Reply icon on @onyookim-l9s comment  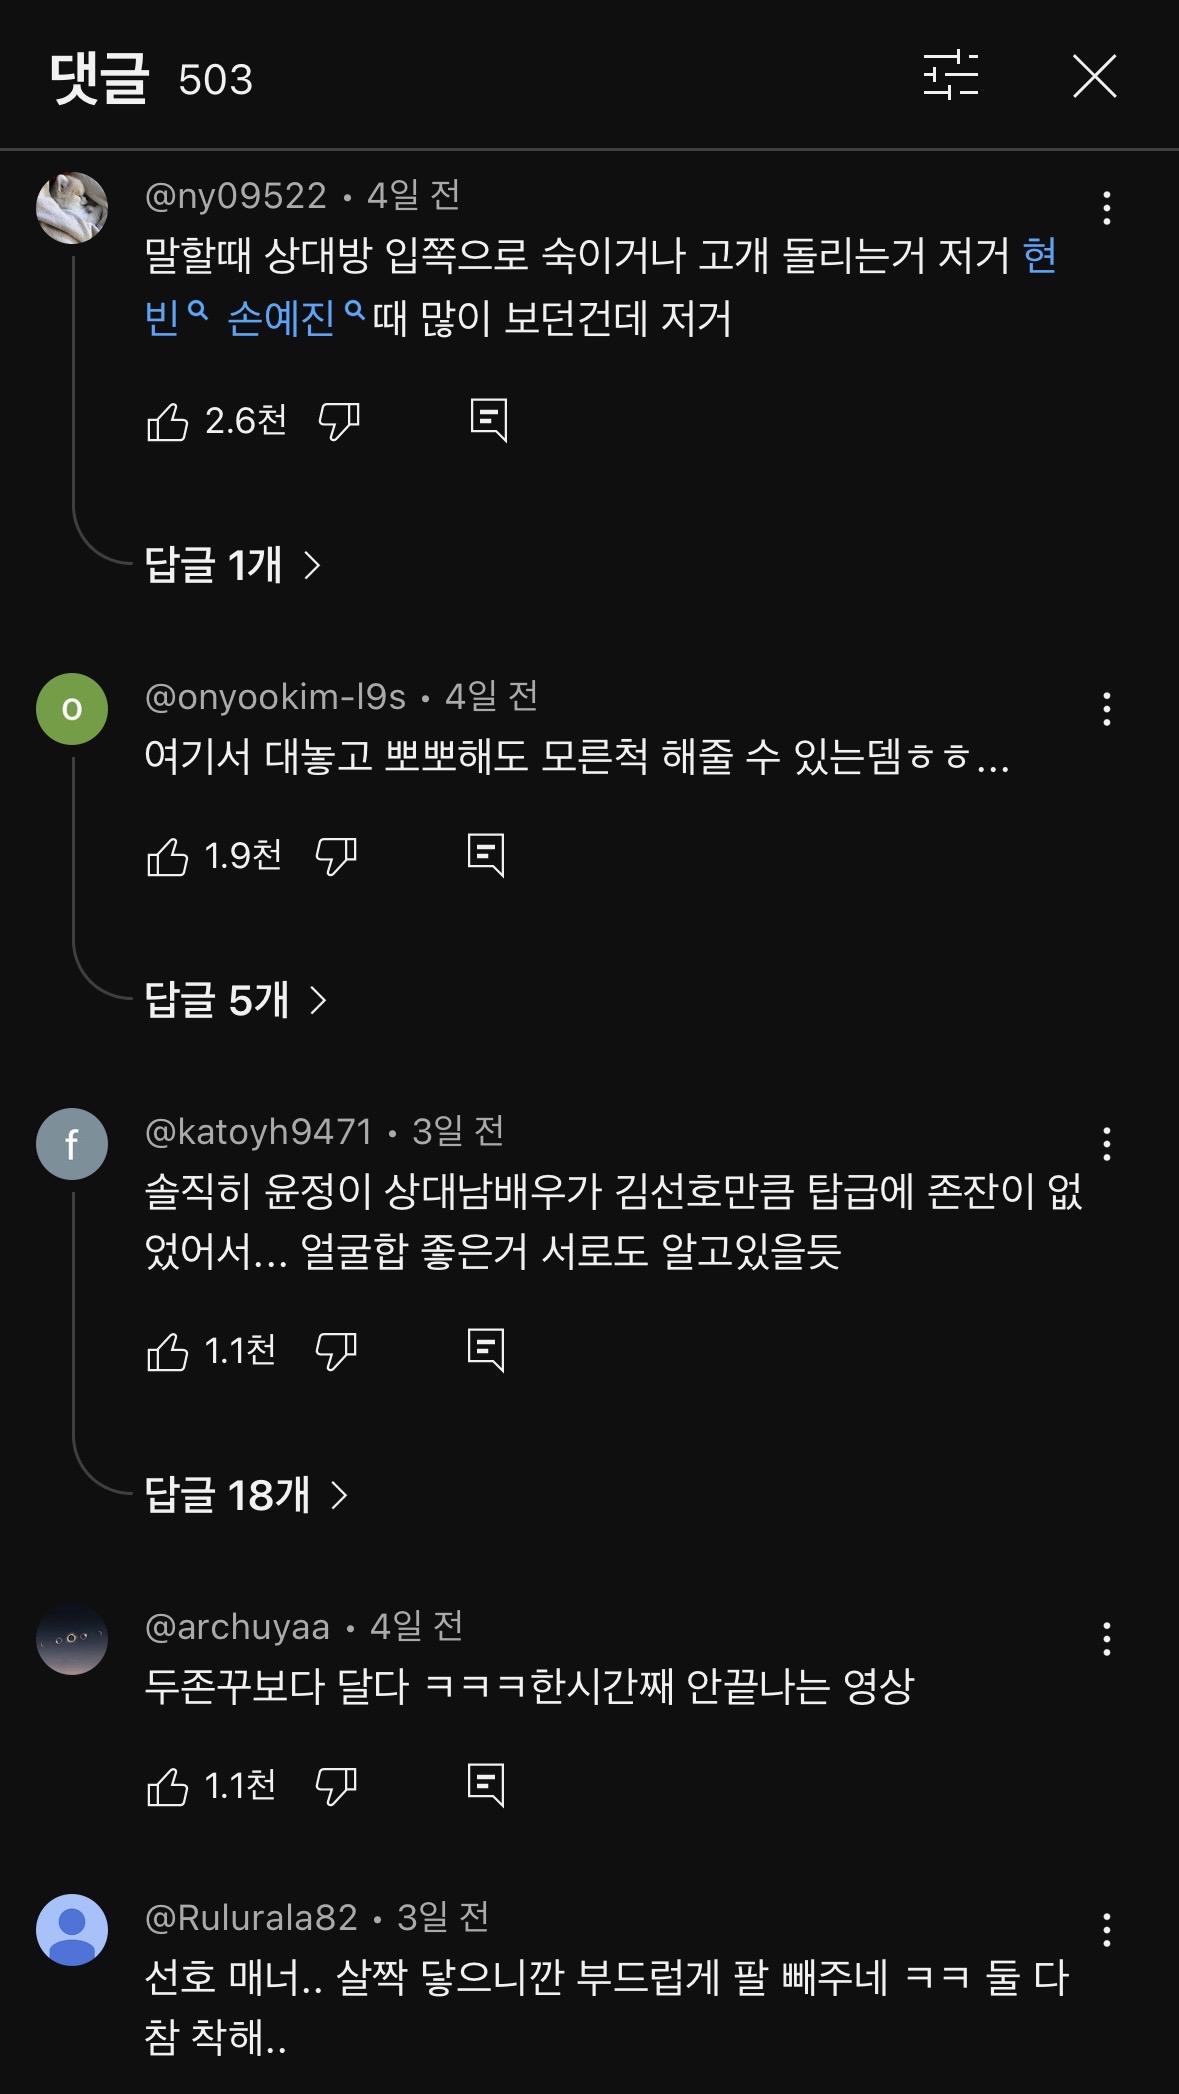coord(486,855)
